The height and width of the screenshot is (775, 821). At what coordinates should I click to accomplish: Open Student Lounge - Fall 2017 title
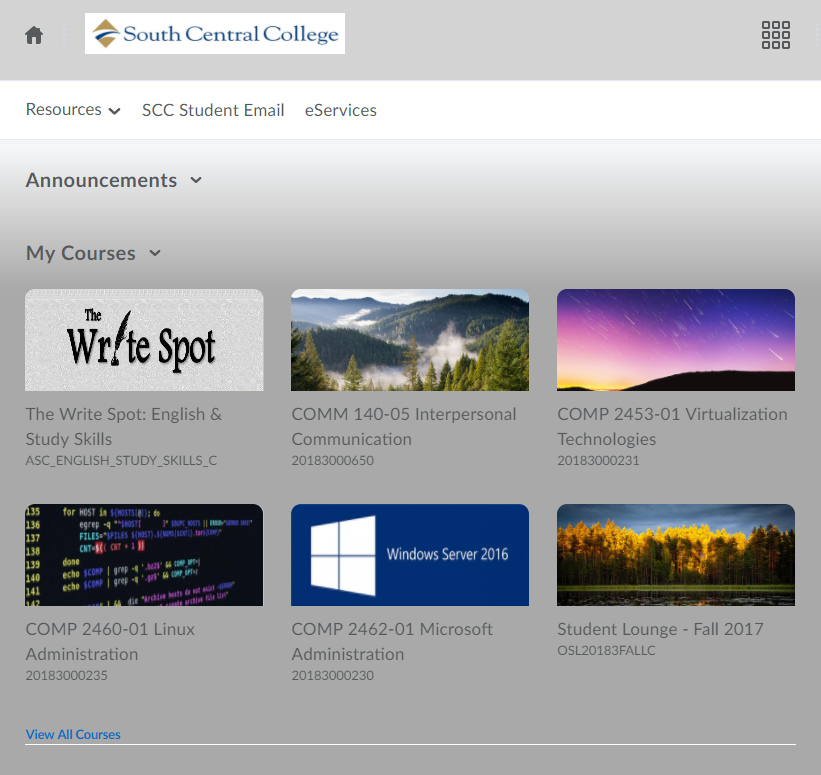[x=660, y=629]
